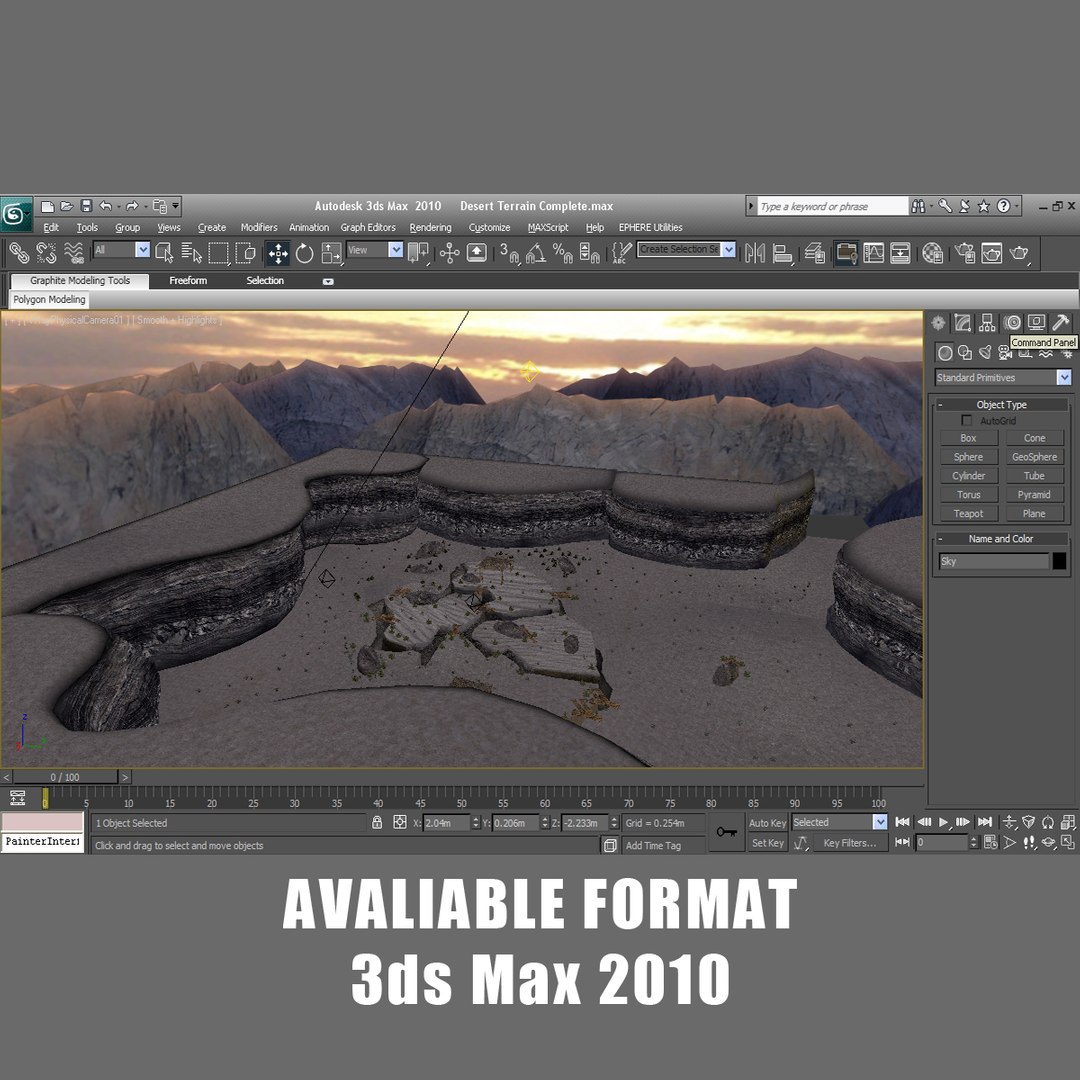Open the Modify tab in the command panel

pyautogui.click(x=962, y=322)
